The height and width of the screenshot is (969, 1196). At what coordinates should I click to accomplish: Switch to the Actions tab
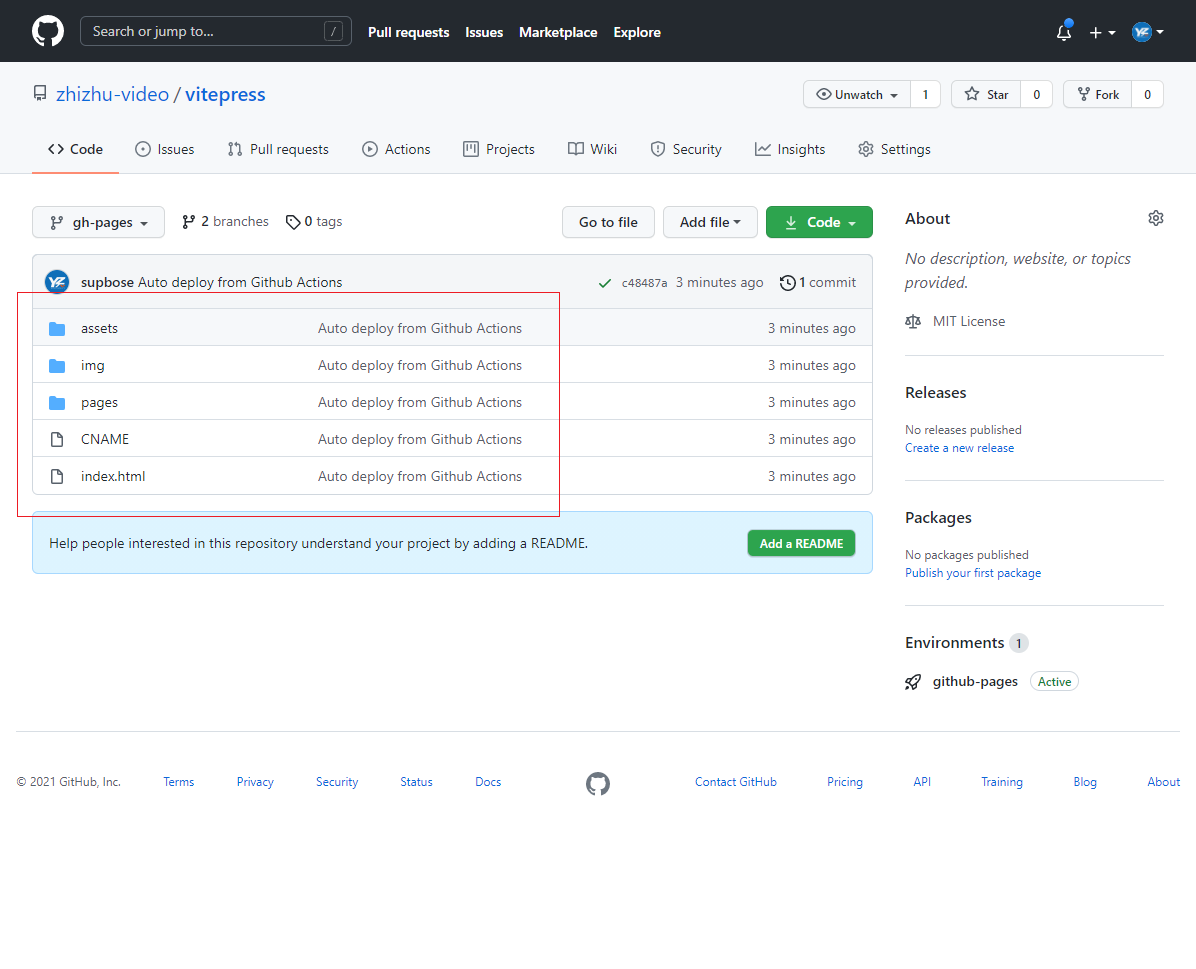point(396,150)
